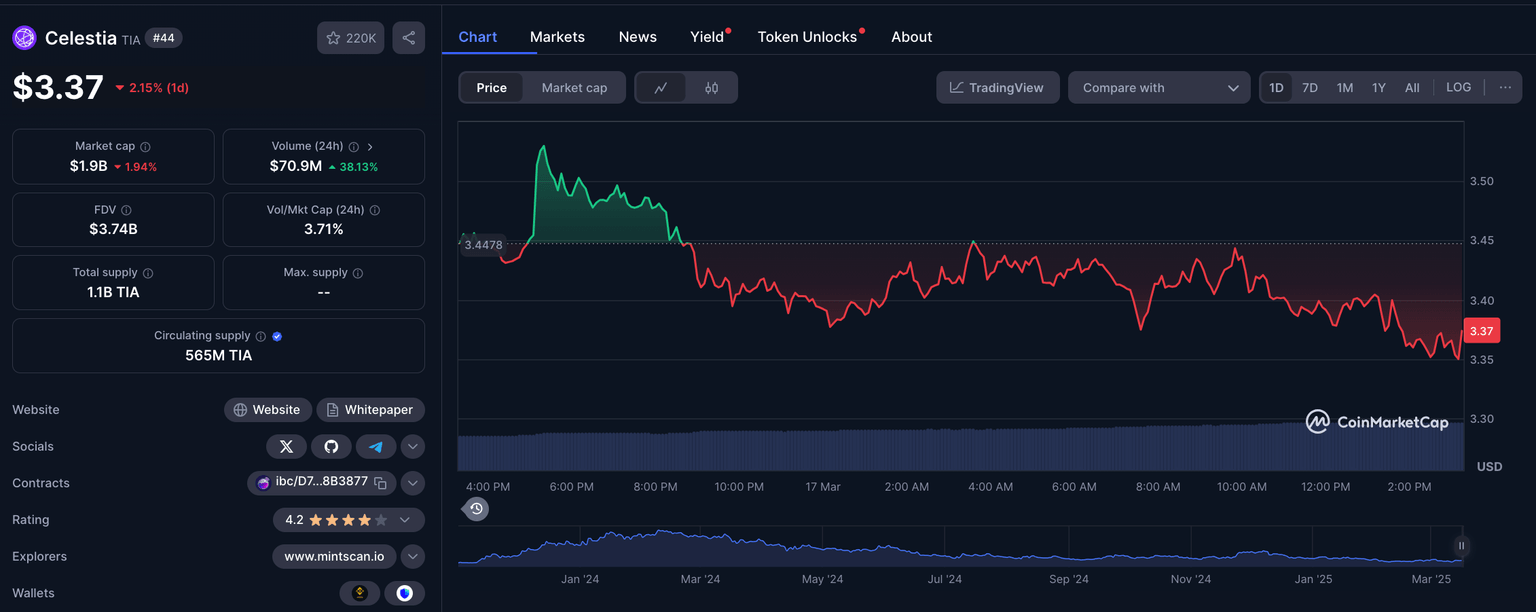Expand the Socials list chevron
The height and width of the screenshot is (612, 1536).
click(412, 446)
